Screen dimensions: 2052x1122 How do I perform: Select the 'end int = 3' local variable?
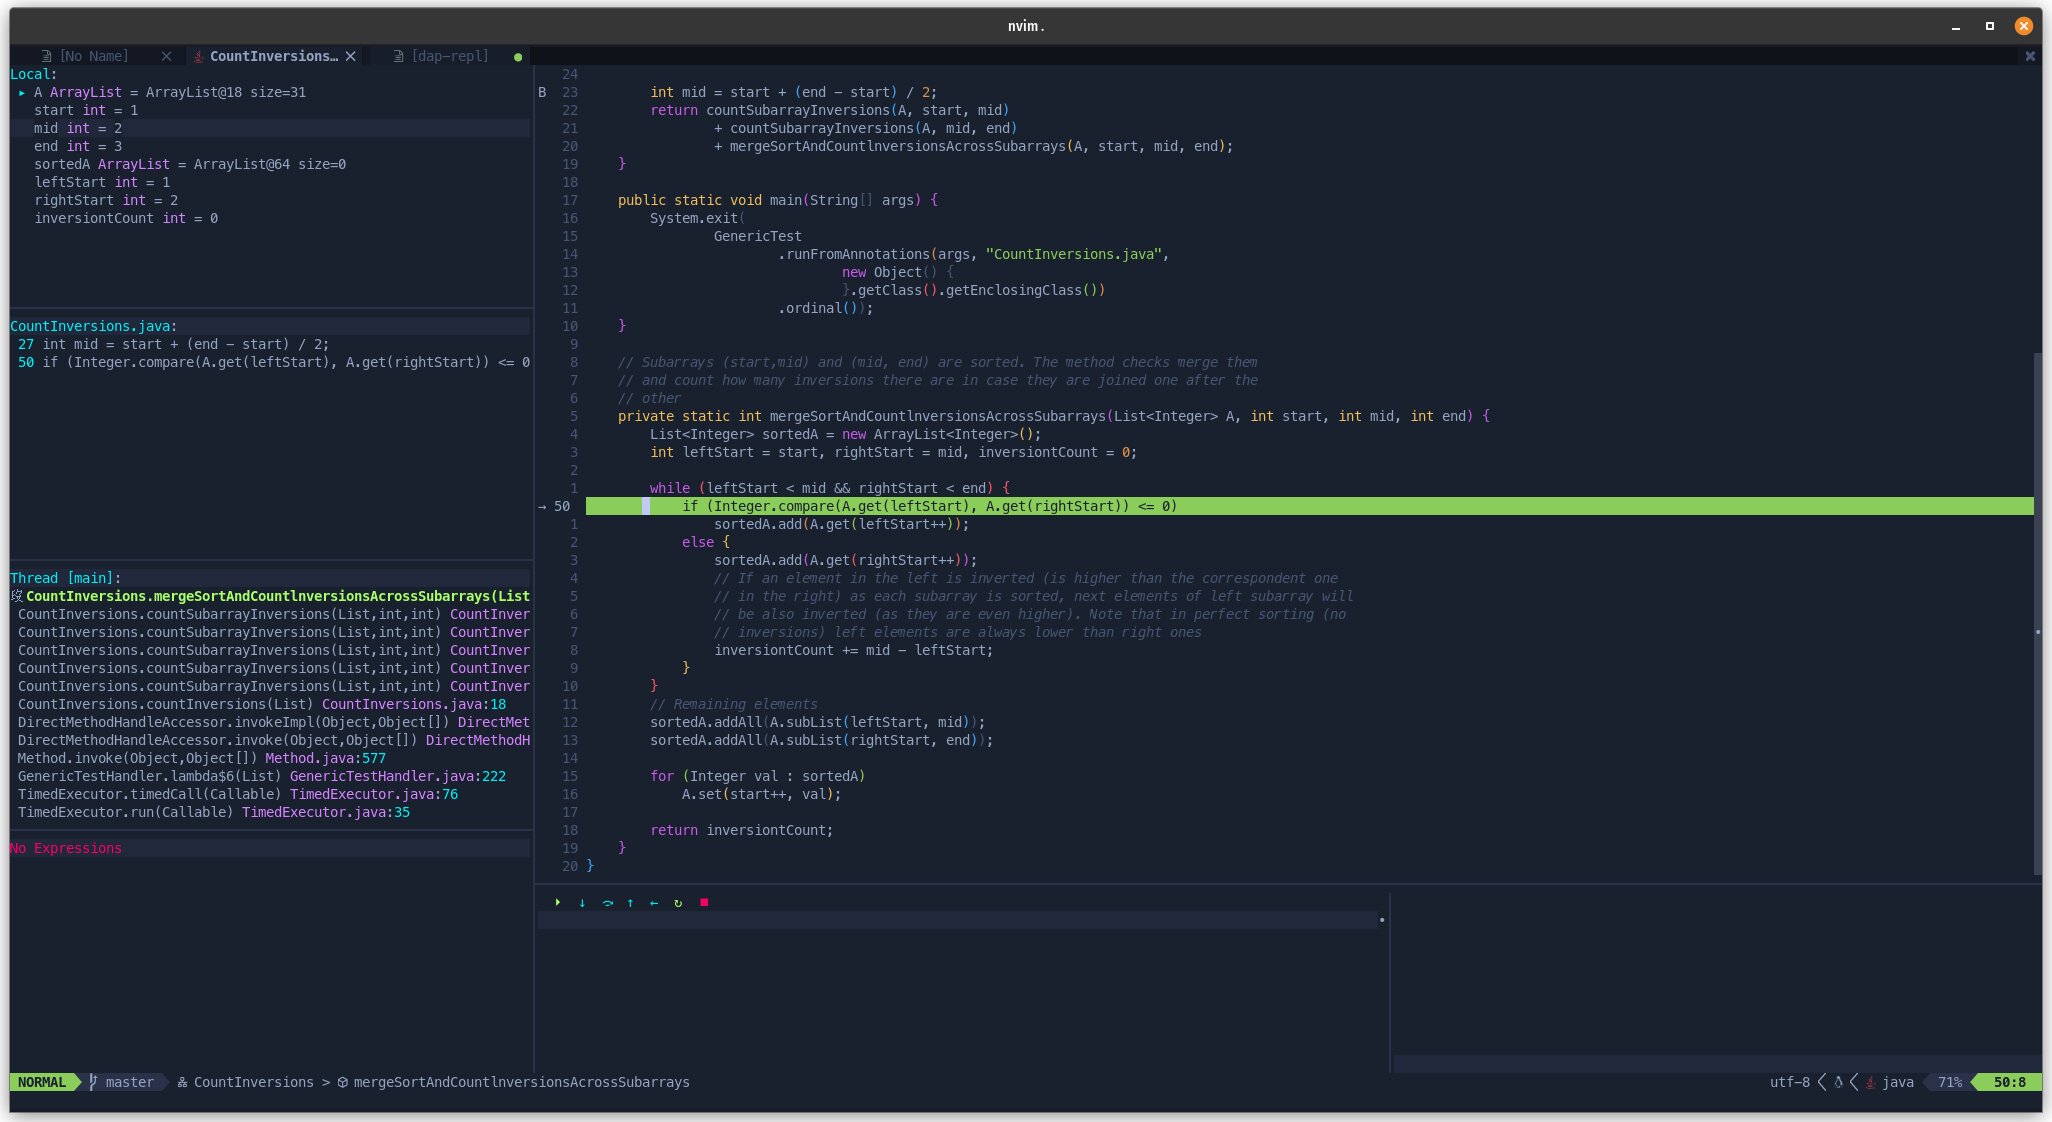78,146
